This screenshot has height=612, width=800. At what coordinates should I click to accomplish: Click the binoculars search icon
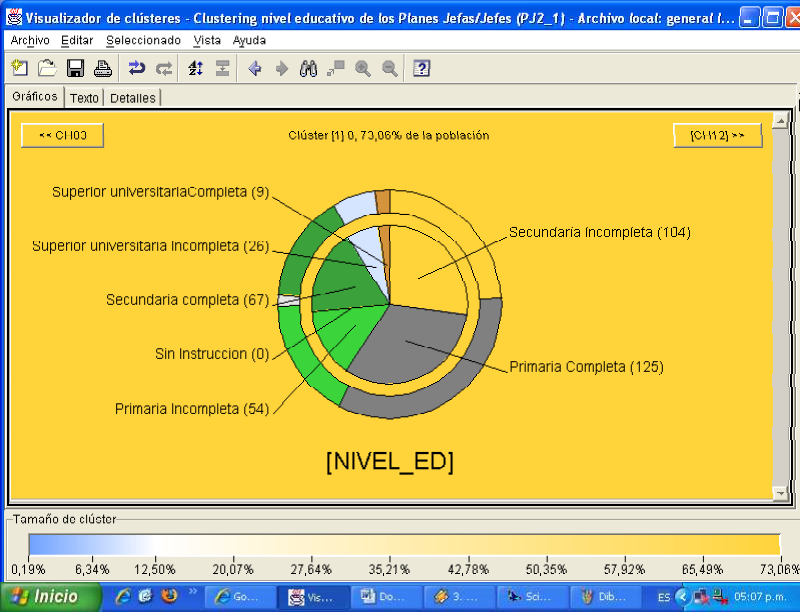point(309,68)
